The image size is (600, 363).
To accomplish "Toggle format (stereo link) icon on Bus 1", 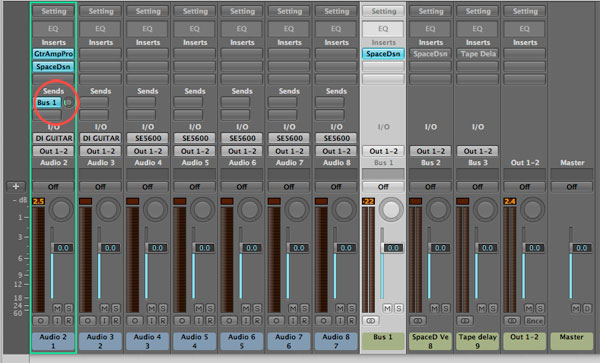I will [x=370, y=321].
